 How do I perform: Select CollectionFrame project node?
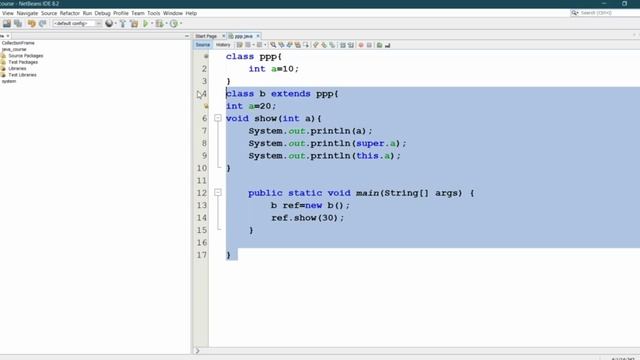(18, 43)
